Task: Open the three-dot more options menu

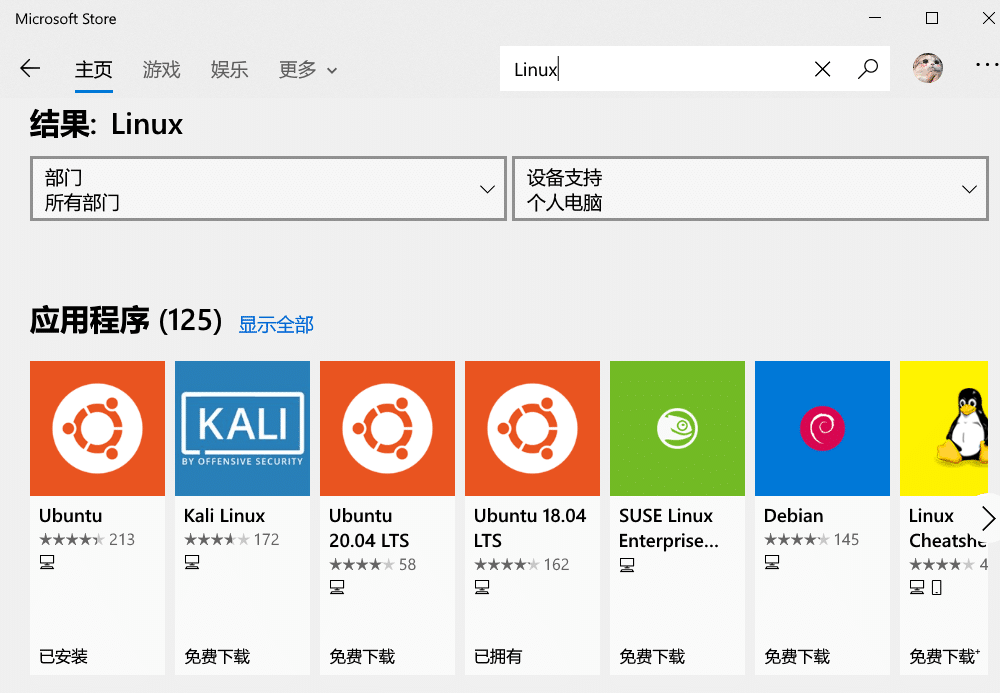Action: pyautogui.click(x=987, y=65)
